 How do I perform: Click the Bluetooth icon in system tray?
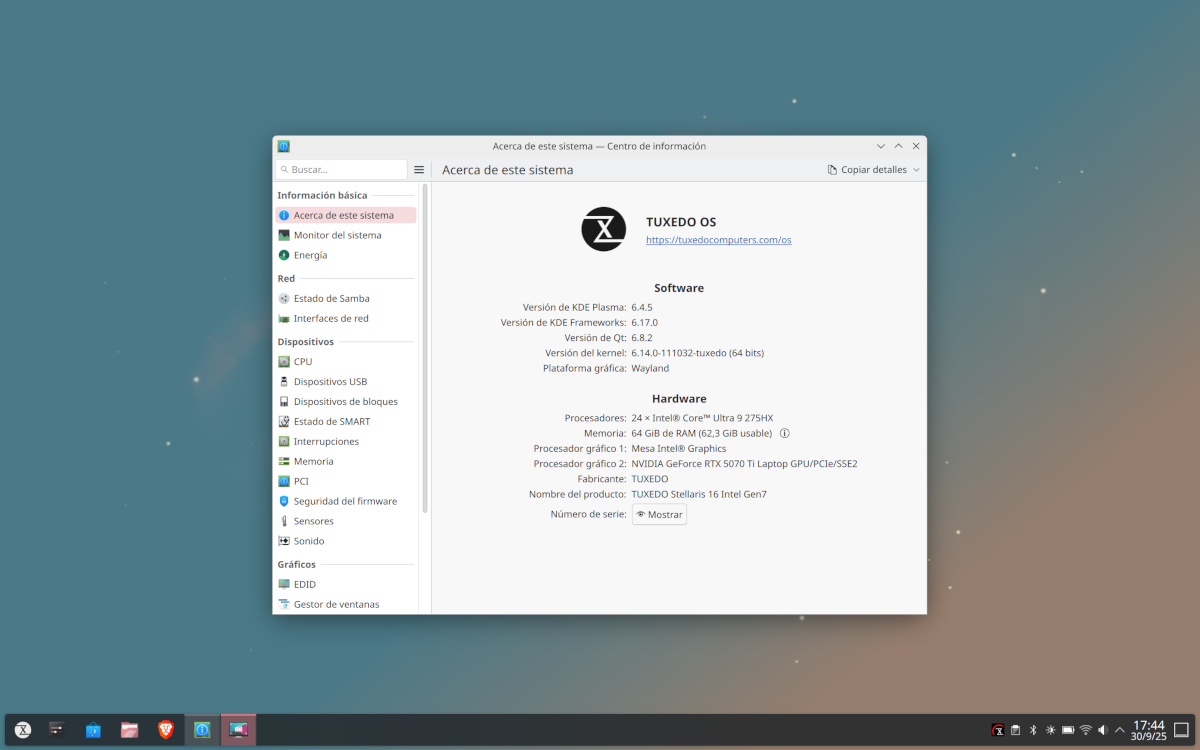pyautogui.click(x=1033, y=730)
